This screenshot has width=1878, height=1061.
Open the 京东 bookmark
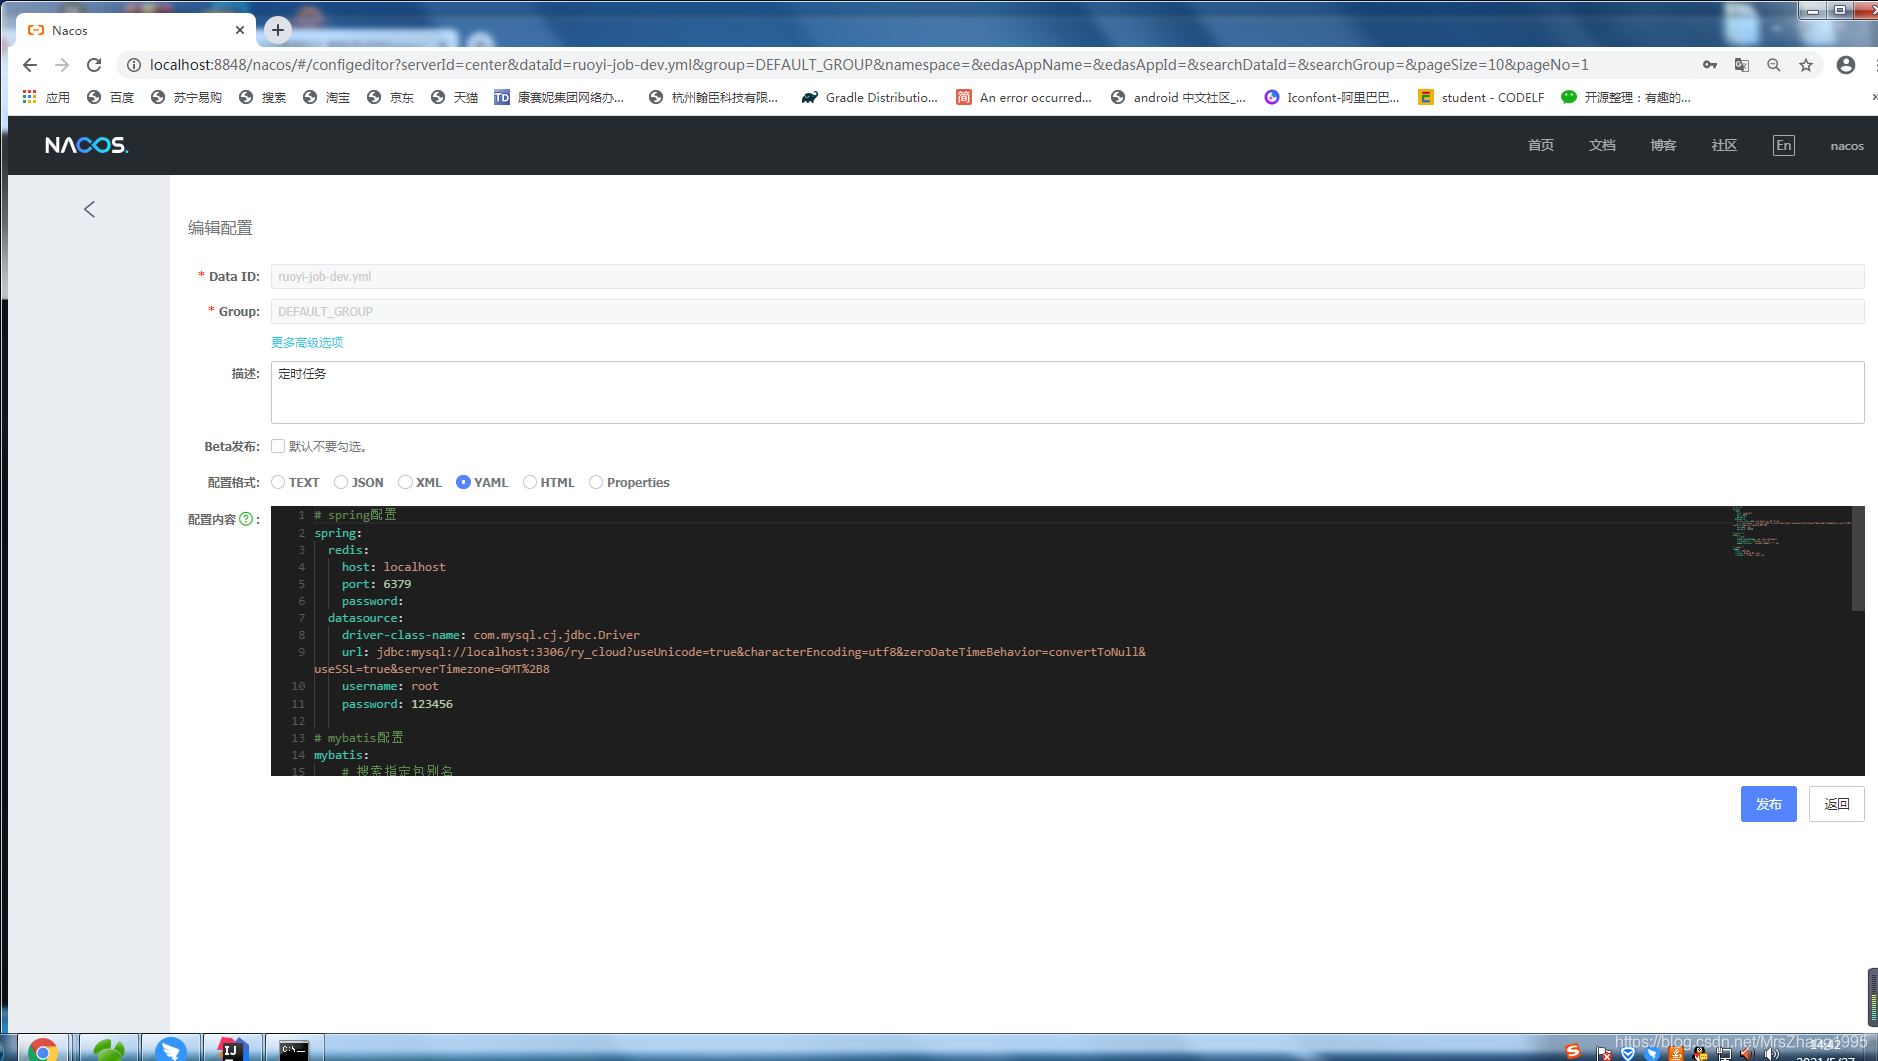[390, 97]
